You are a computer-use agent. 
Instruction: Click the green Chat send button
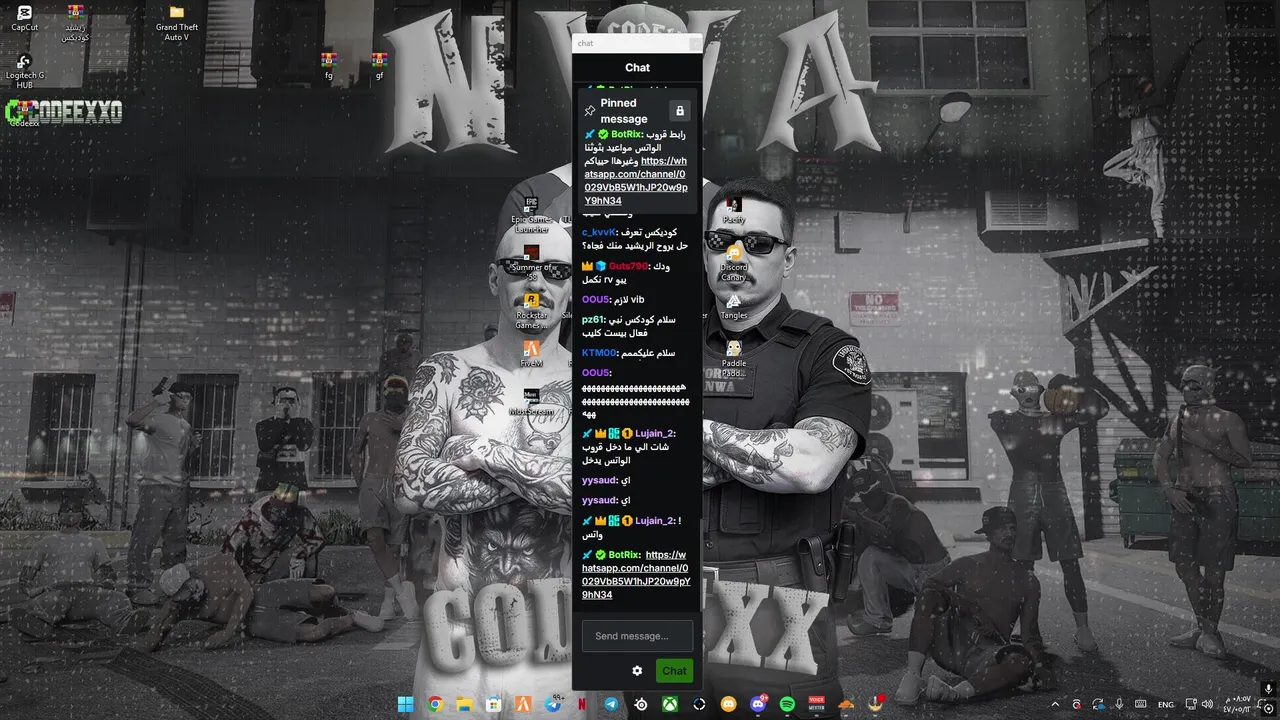(675, 671)
